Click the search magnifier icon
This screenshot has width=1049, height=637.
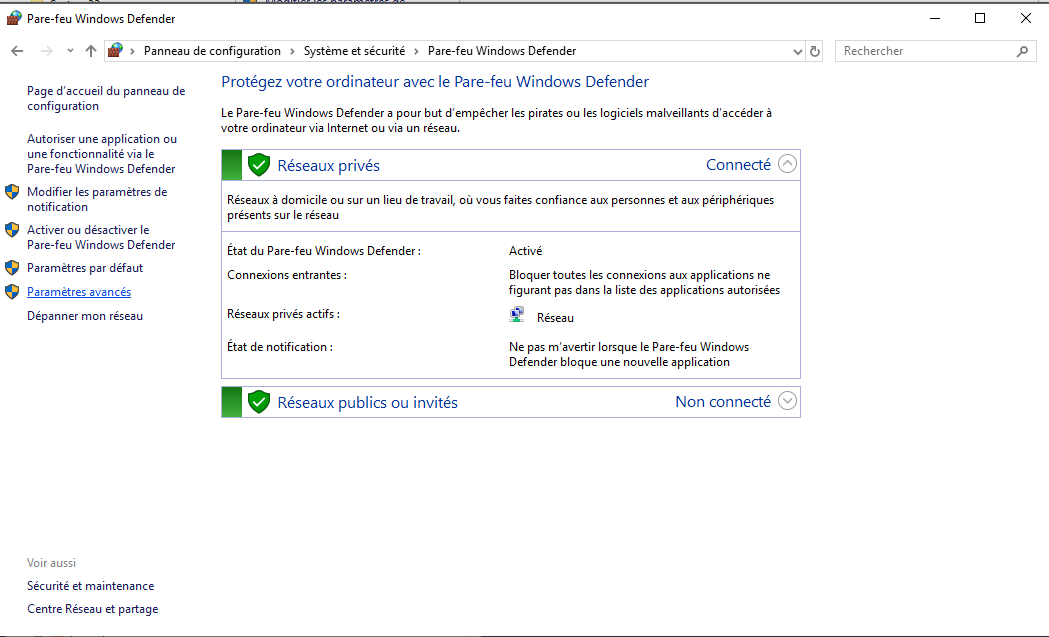[1022, 51]
